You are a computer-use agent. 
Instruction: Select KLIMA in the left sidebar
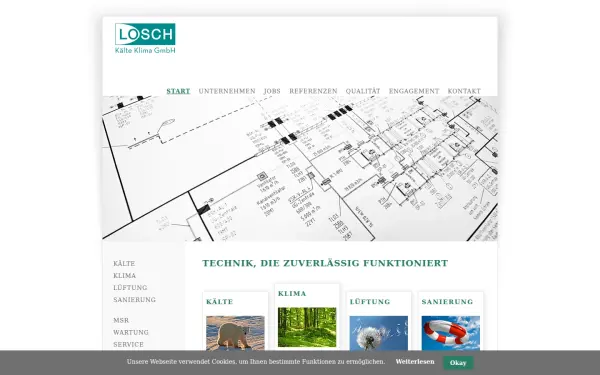124,276
